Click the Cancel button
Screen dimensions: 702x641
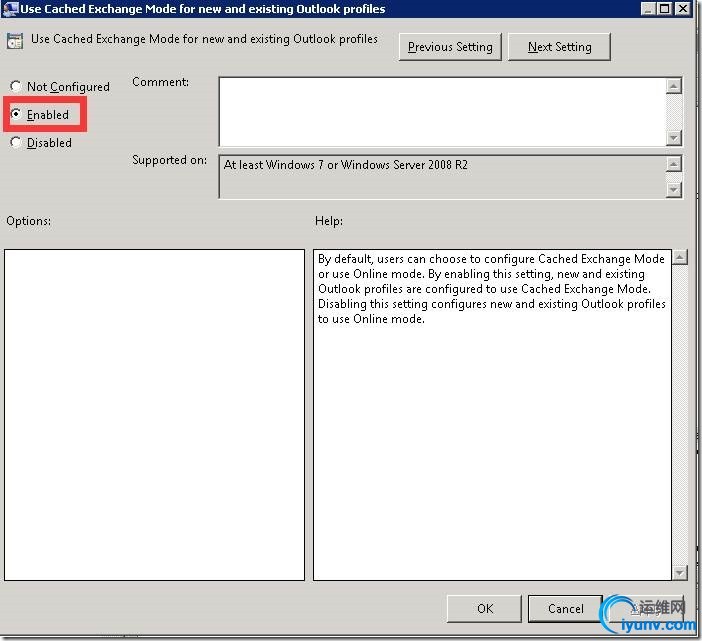point(565,608)
